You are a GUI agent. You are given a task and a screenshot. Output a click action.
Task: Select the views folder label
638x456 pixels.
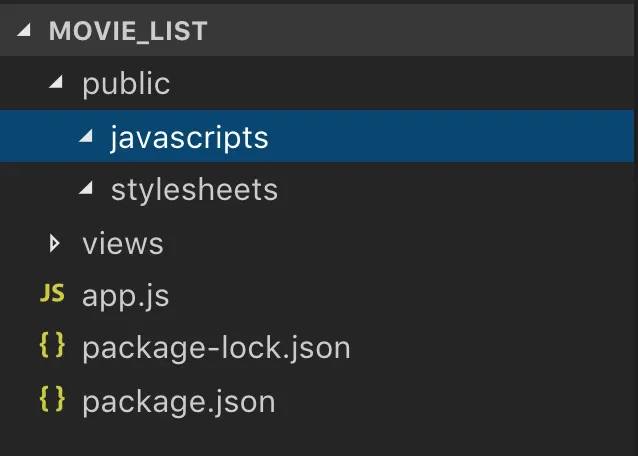[122, 243]
